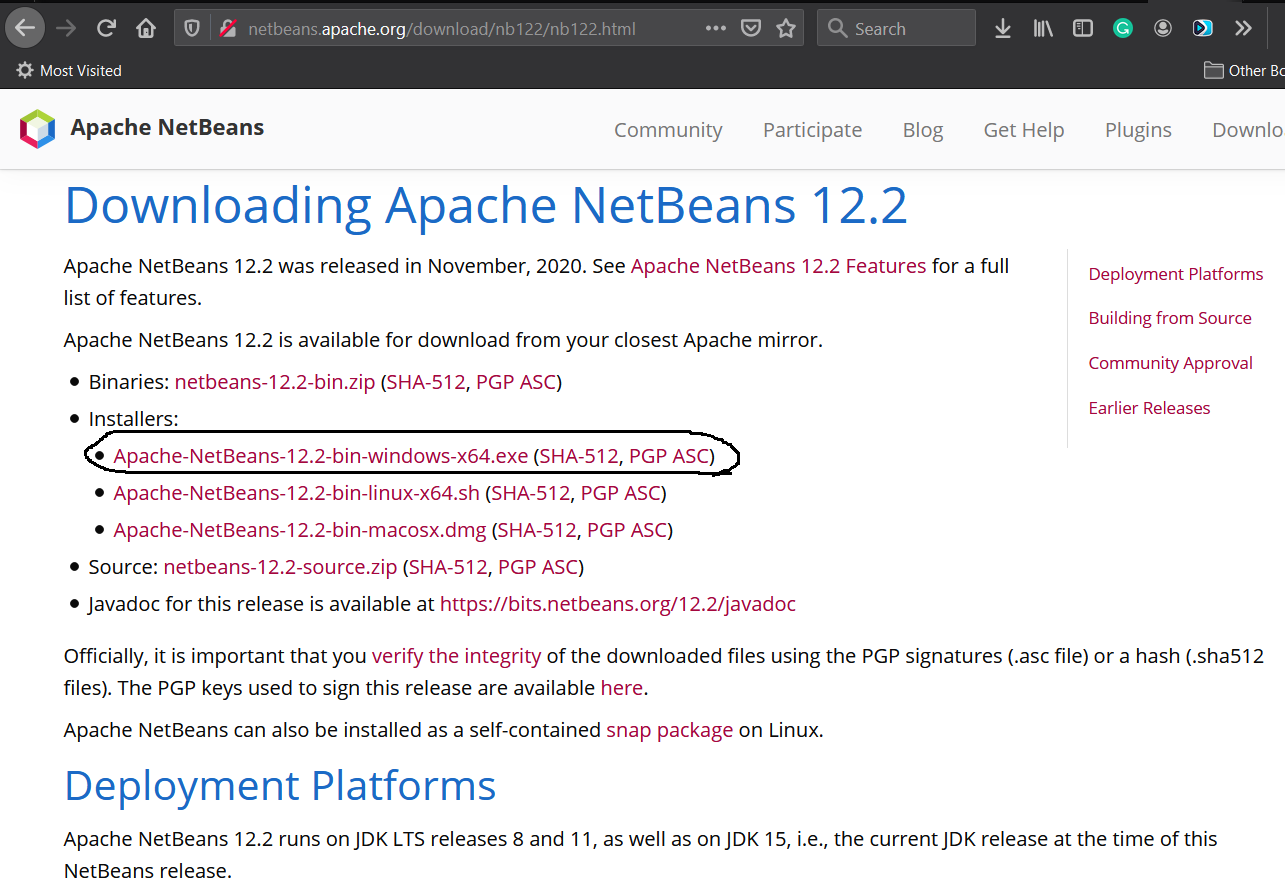Open the Get Help nav item

[1024, 130]
